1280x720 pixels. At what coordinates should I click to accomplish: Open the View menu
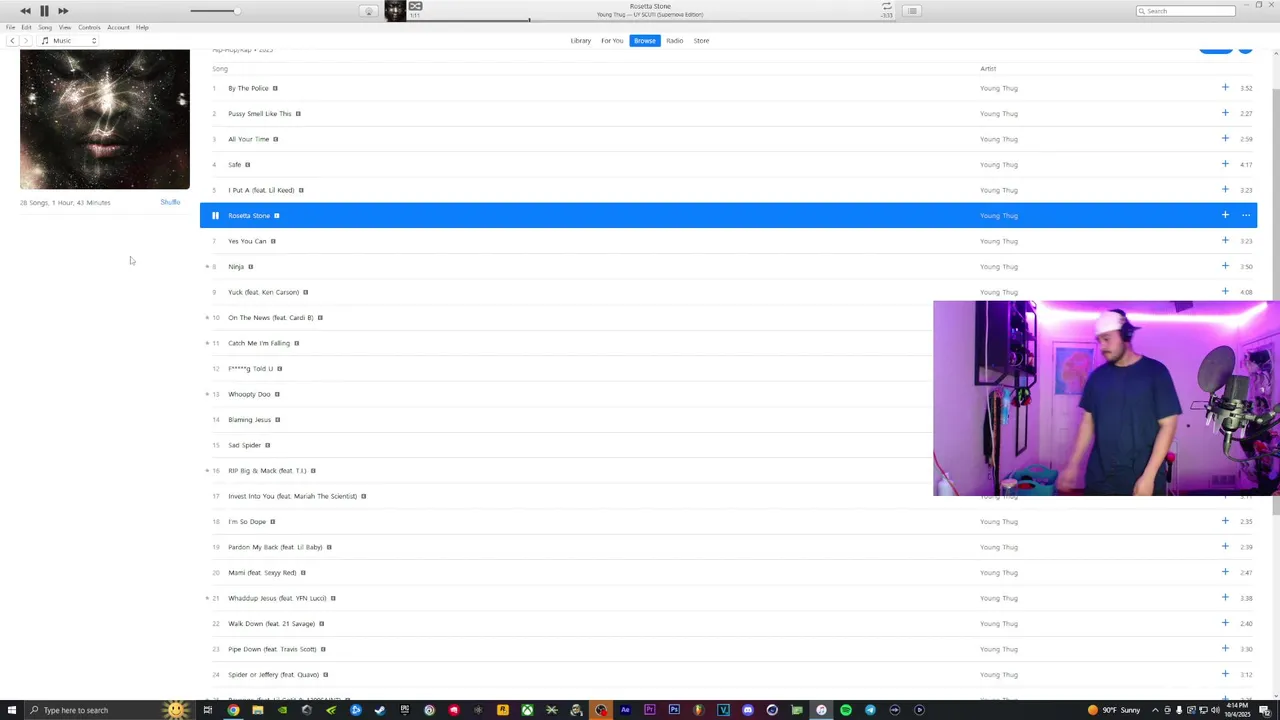point(65,27)
